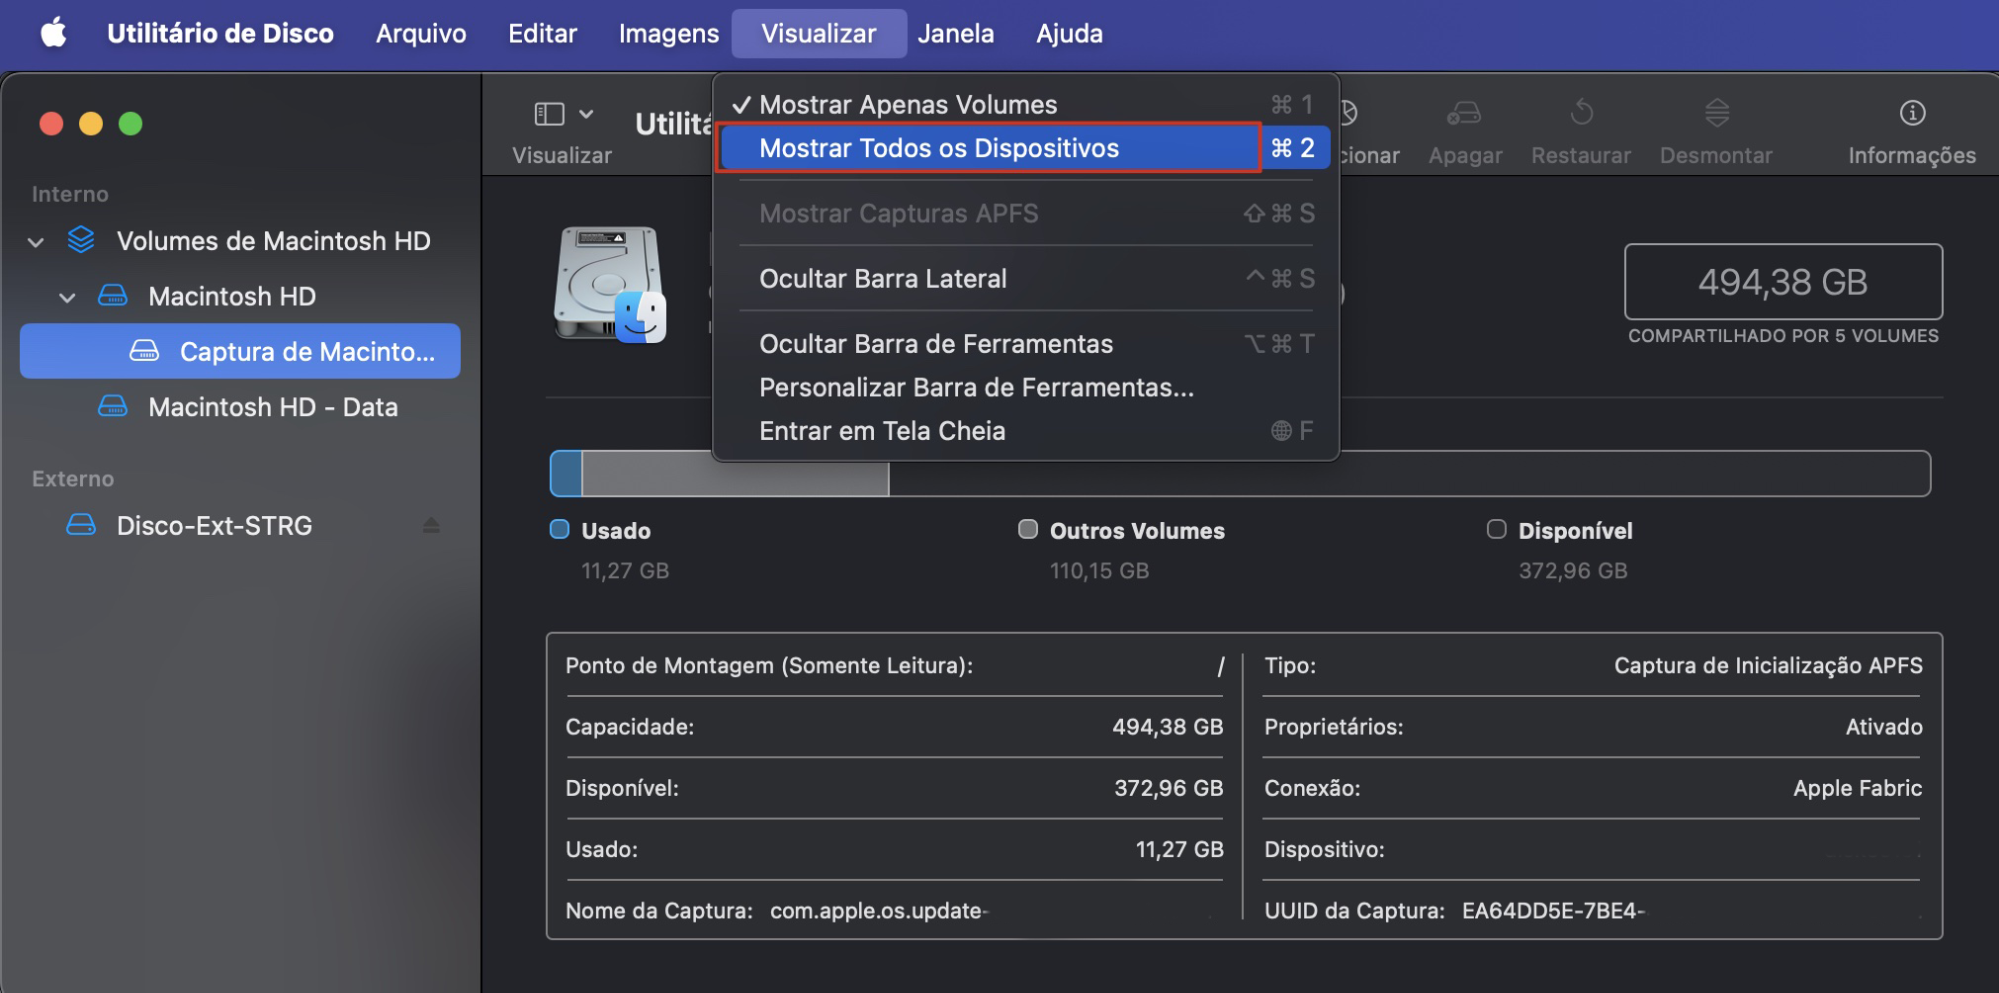Click the blue used segment of the storage bar
Screen dimensions: 1999x993
566,473
